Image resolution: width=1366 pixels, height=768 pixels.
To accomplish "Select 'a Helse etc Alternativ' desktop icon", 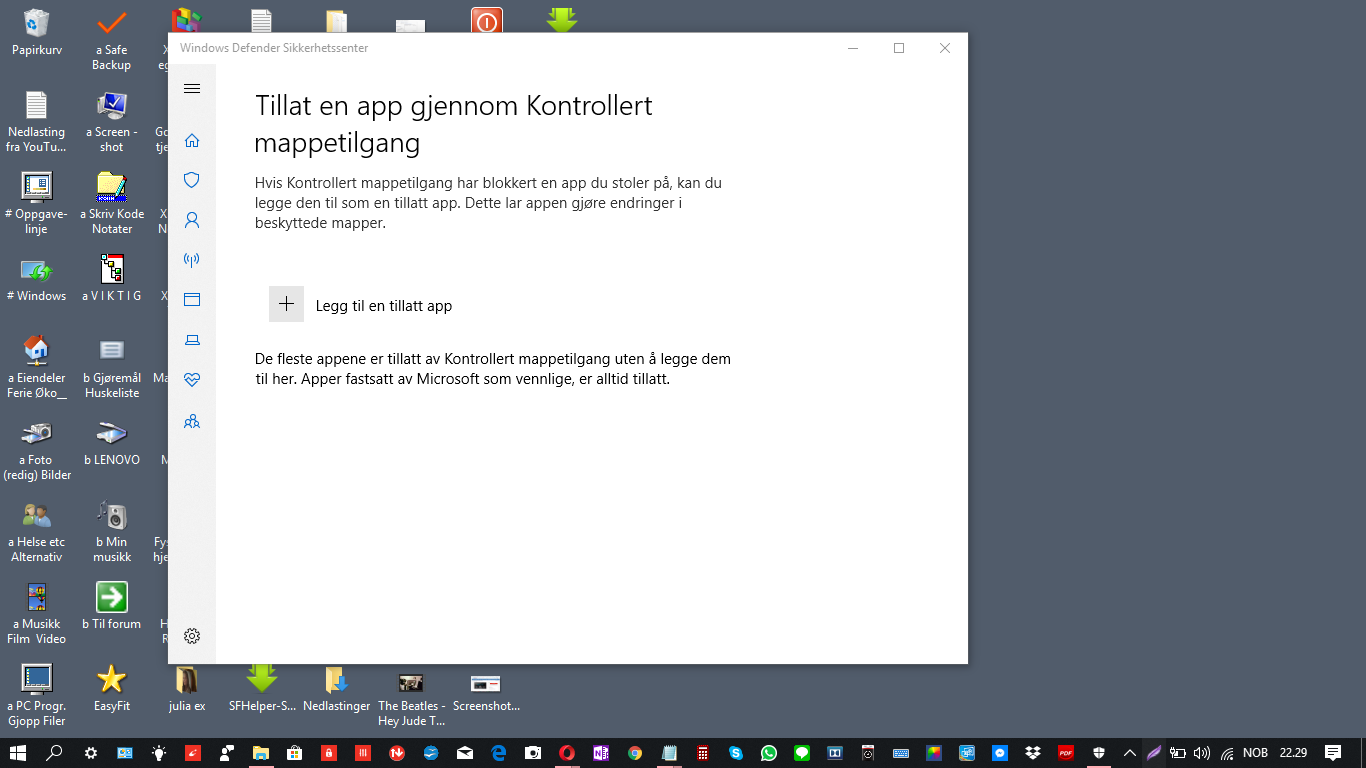I will coord(36,532).
